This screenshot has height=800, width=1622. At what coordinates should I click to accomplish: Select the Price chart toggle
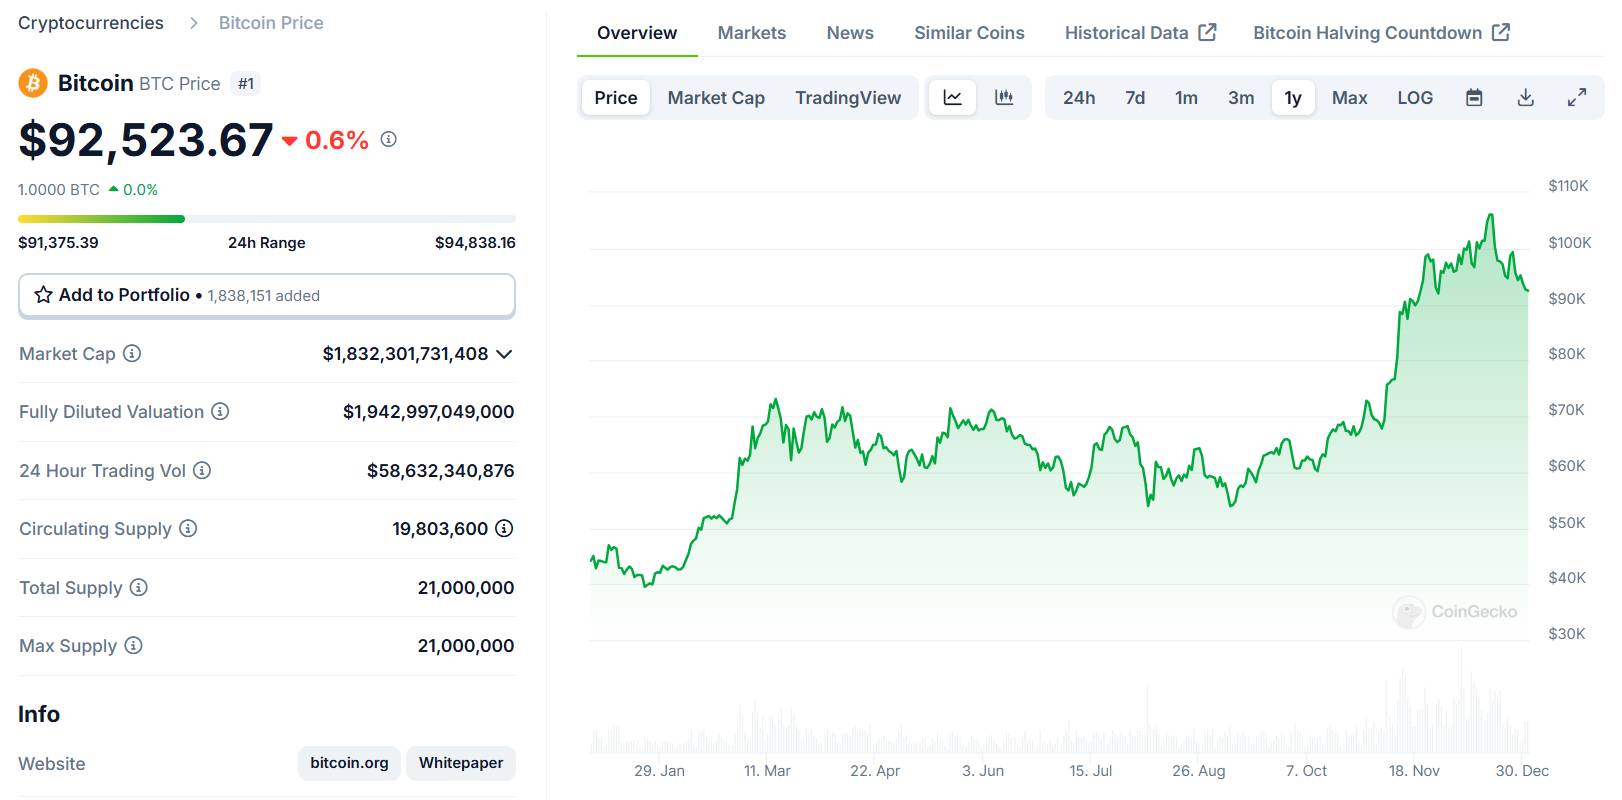[616, 98]
